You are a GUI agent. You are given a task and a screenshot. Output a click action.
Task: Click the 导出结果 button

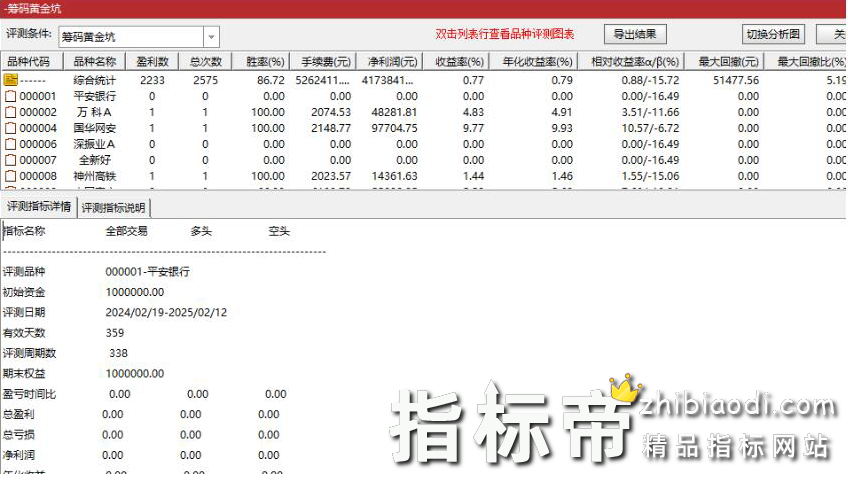click(x=635, y=34)
